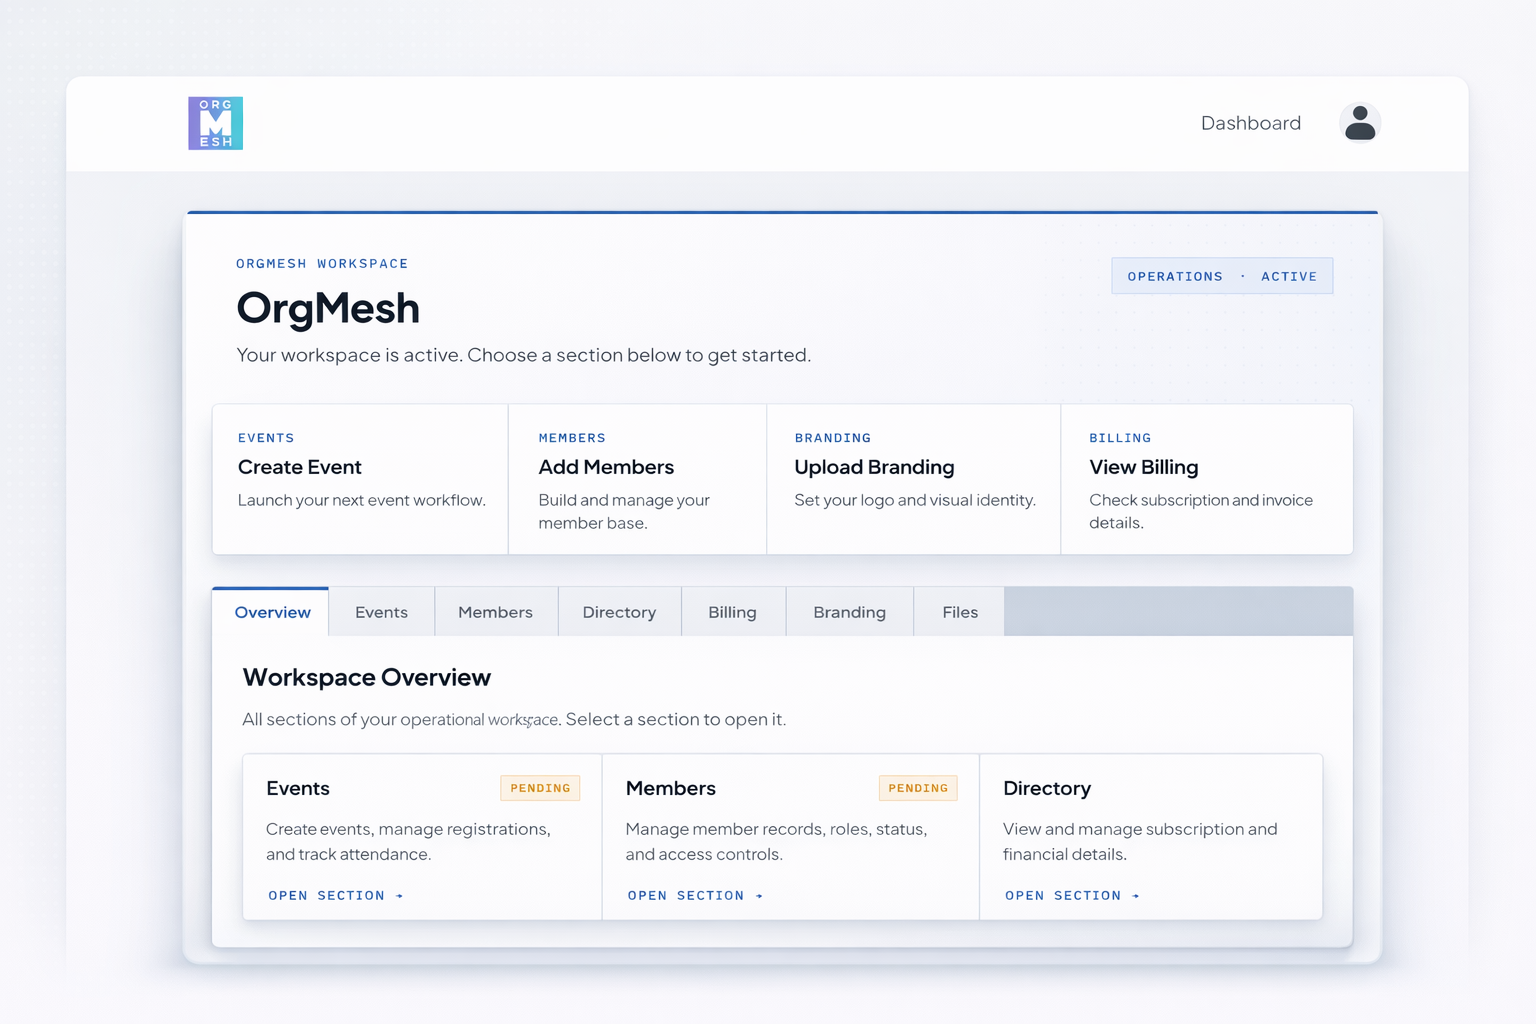Select the Dashboard navigation link

1251,122
